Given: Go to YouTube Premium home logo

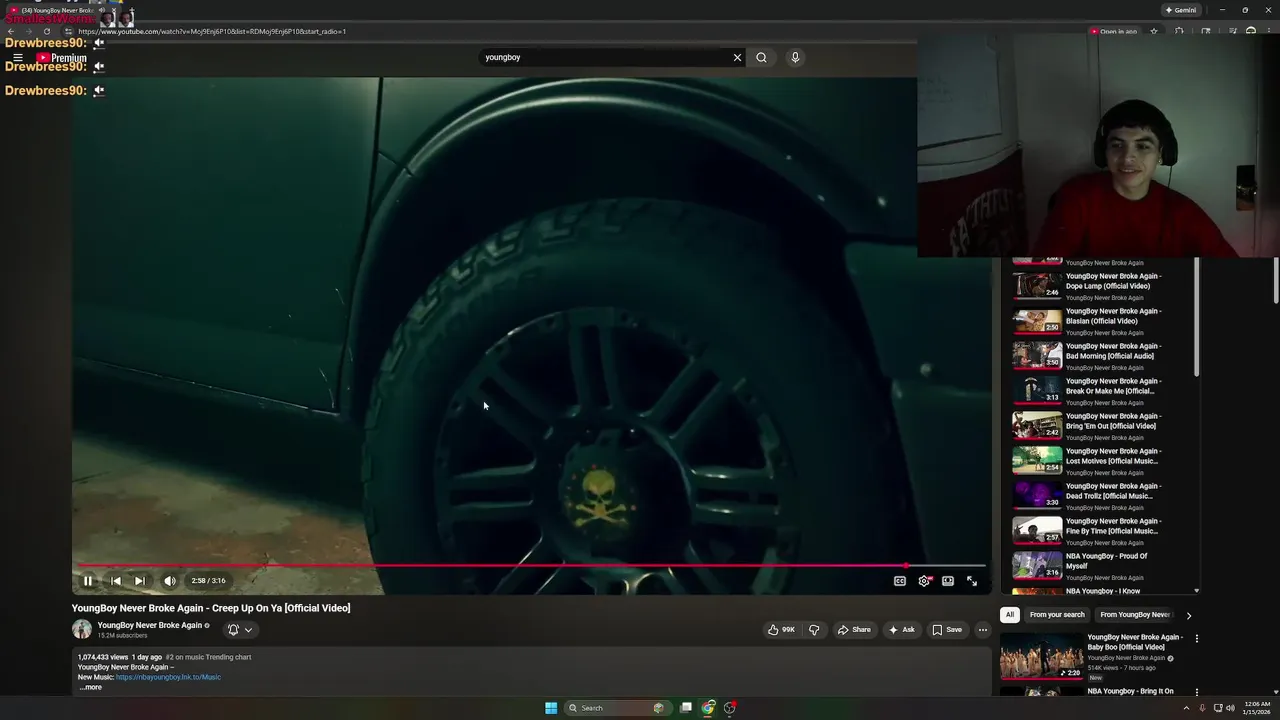Looking at the screenshot, I should pyautogui.click(x=62, y=58).
